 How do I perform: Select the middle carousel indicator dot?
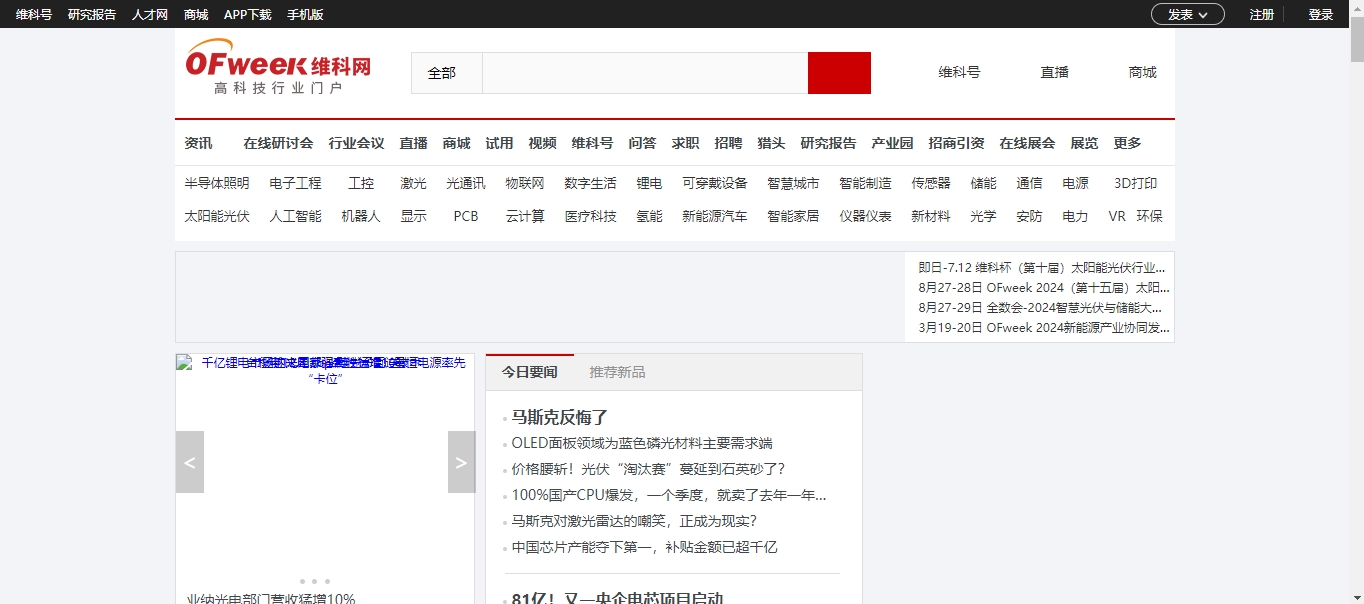click(x=314, y=581)
